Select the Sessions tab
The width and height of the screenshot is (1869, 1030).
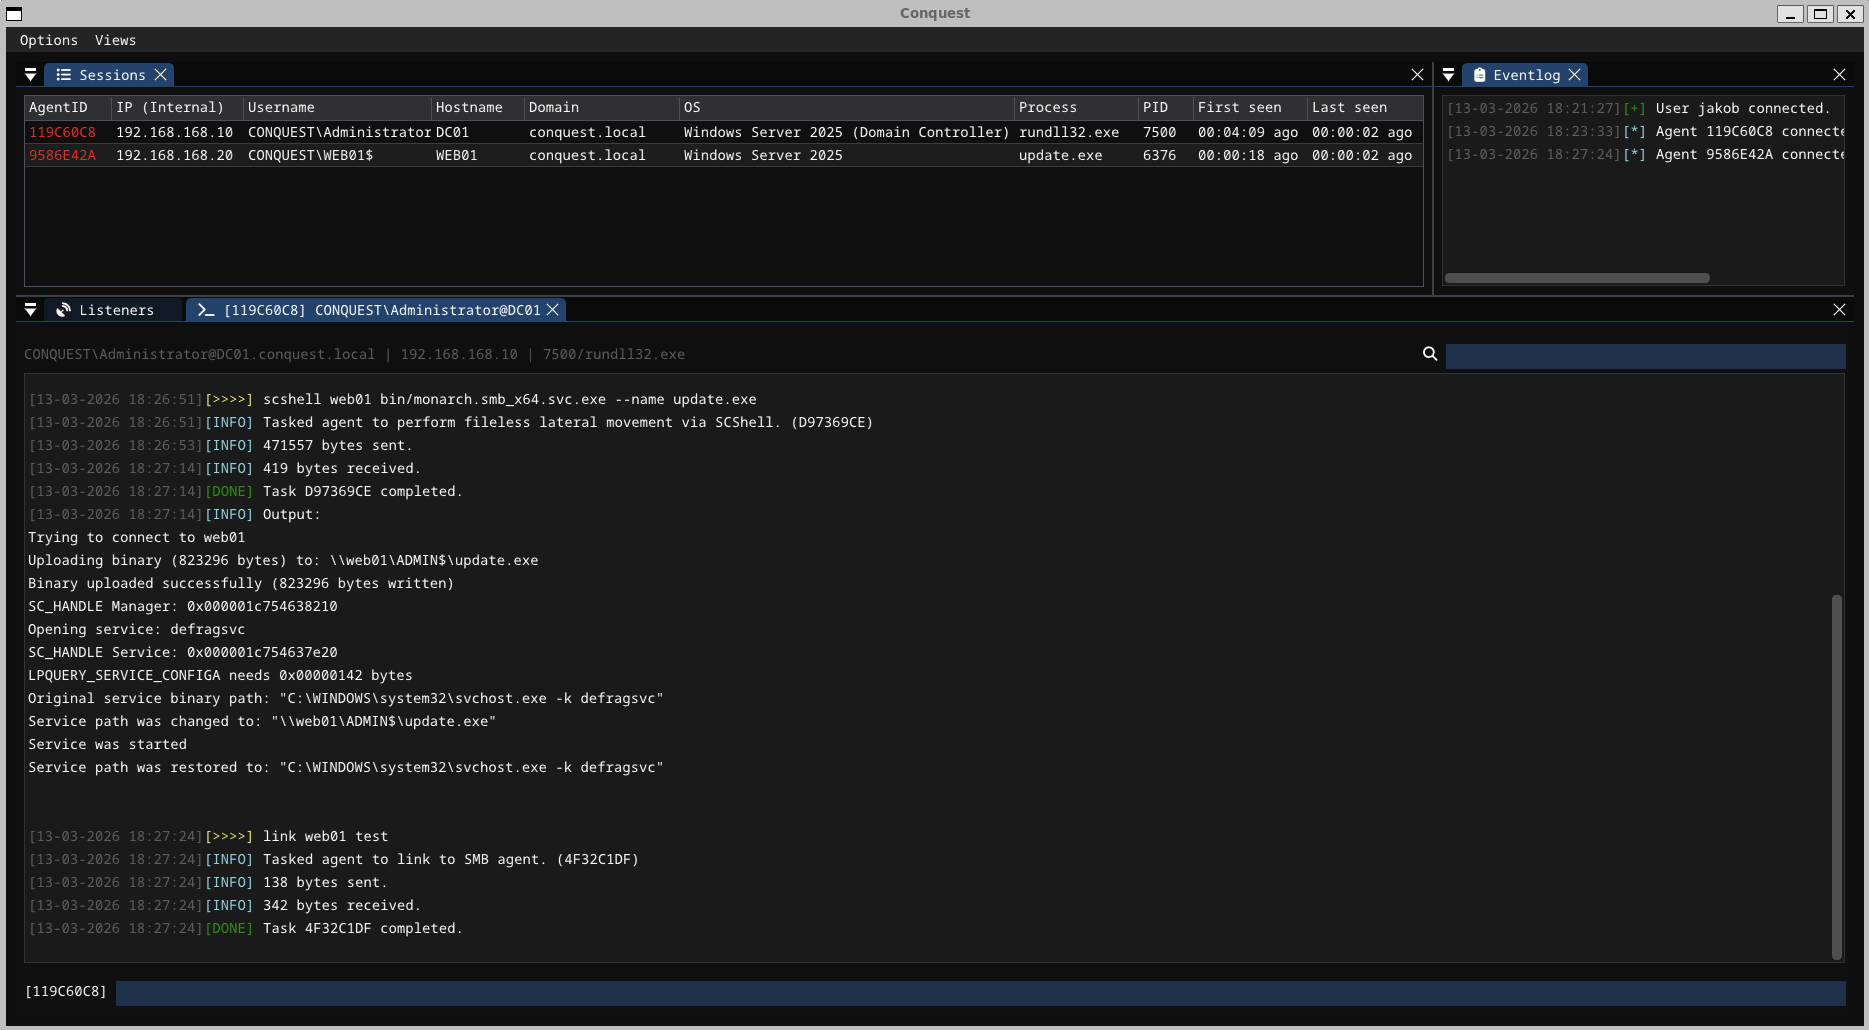[x=110, y=74]
